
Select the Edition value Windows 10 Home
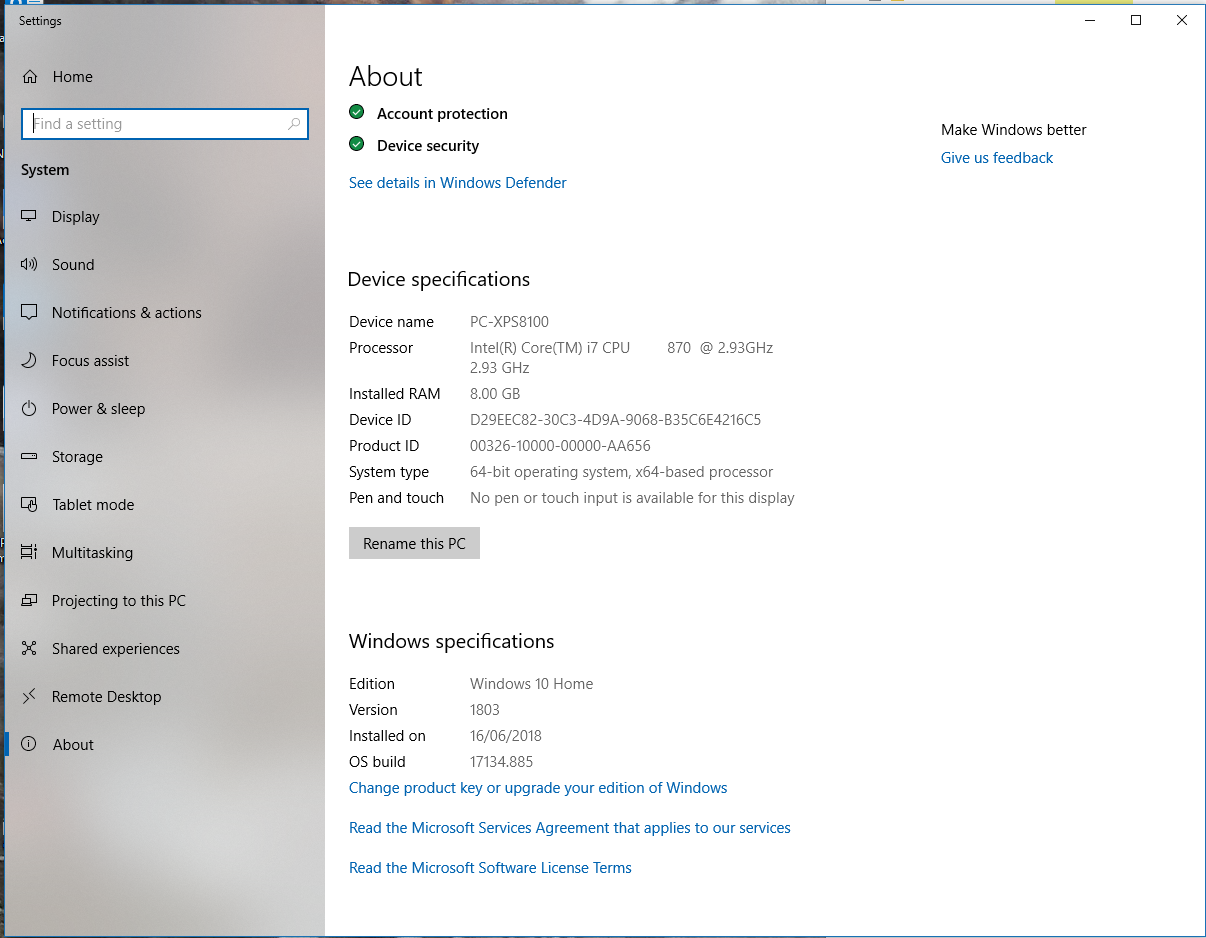tap(532, 684)
